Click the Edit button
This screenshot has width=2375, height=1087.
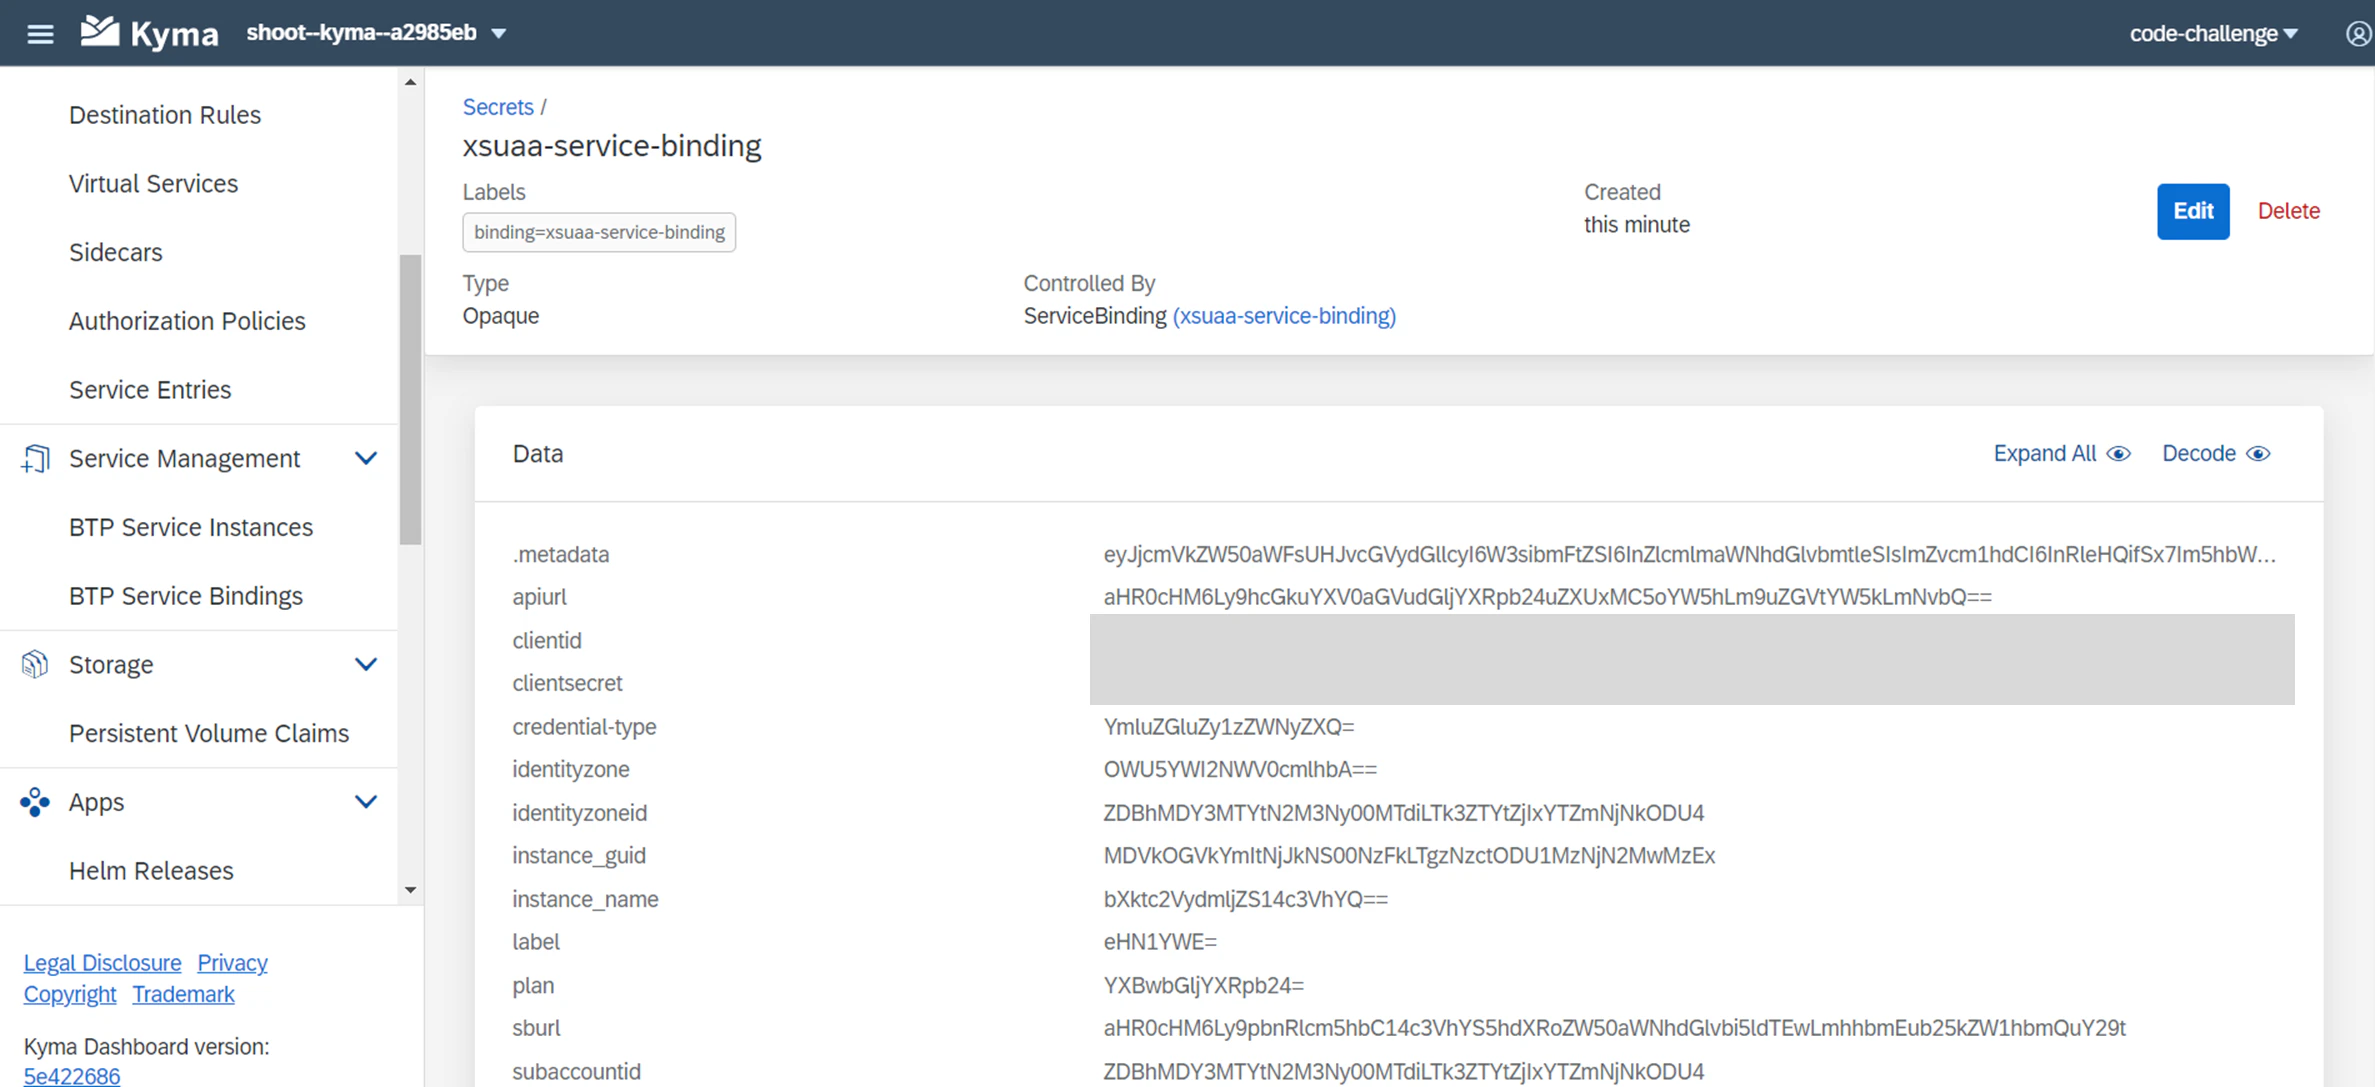click(x=2193, y=211)
